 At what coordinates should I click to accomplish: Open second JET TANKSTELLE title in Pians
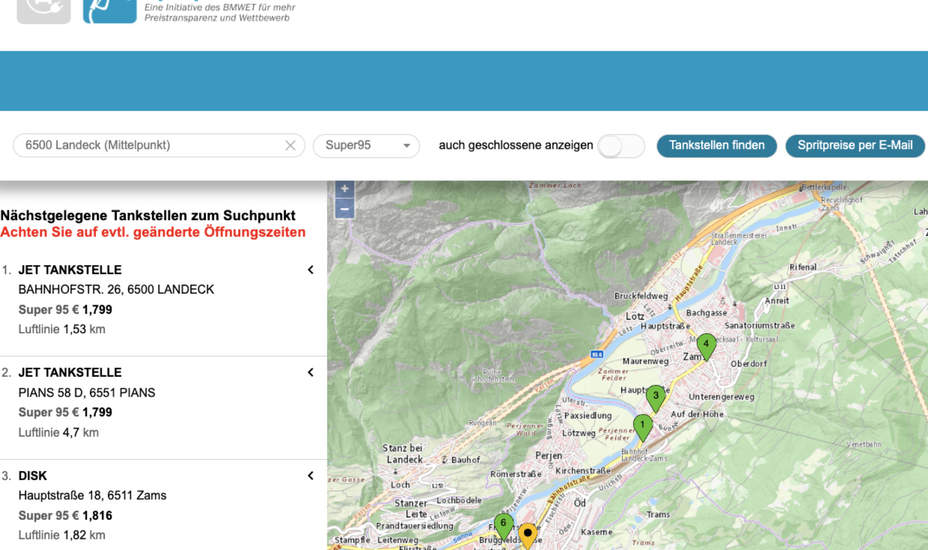70,372
